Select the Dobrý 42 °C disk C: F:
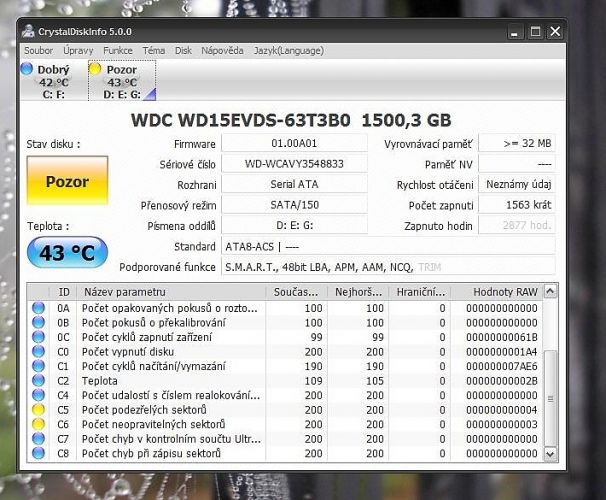Viewport: 606px width, 500px height. tap(54, 81)
